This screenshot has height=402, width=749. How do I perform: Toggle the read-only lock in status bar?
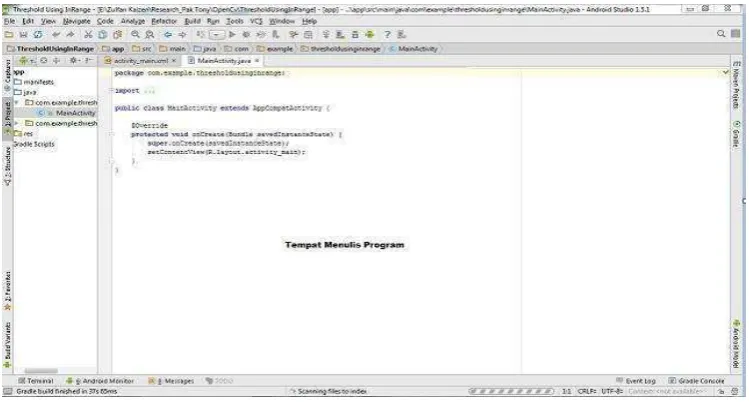coord(722,391)
